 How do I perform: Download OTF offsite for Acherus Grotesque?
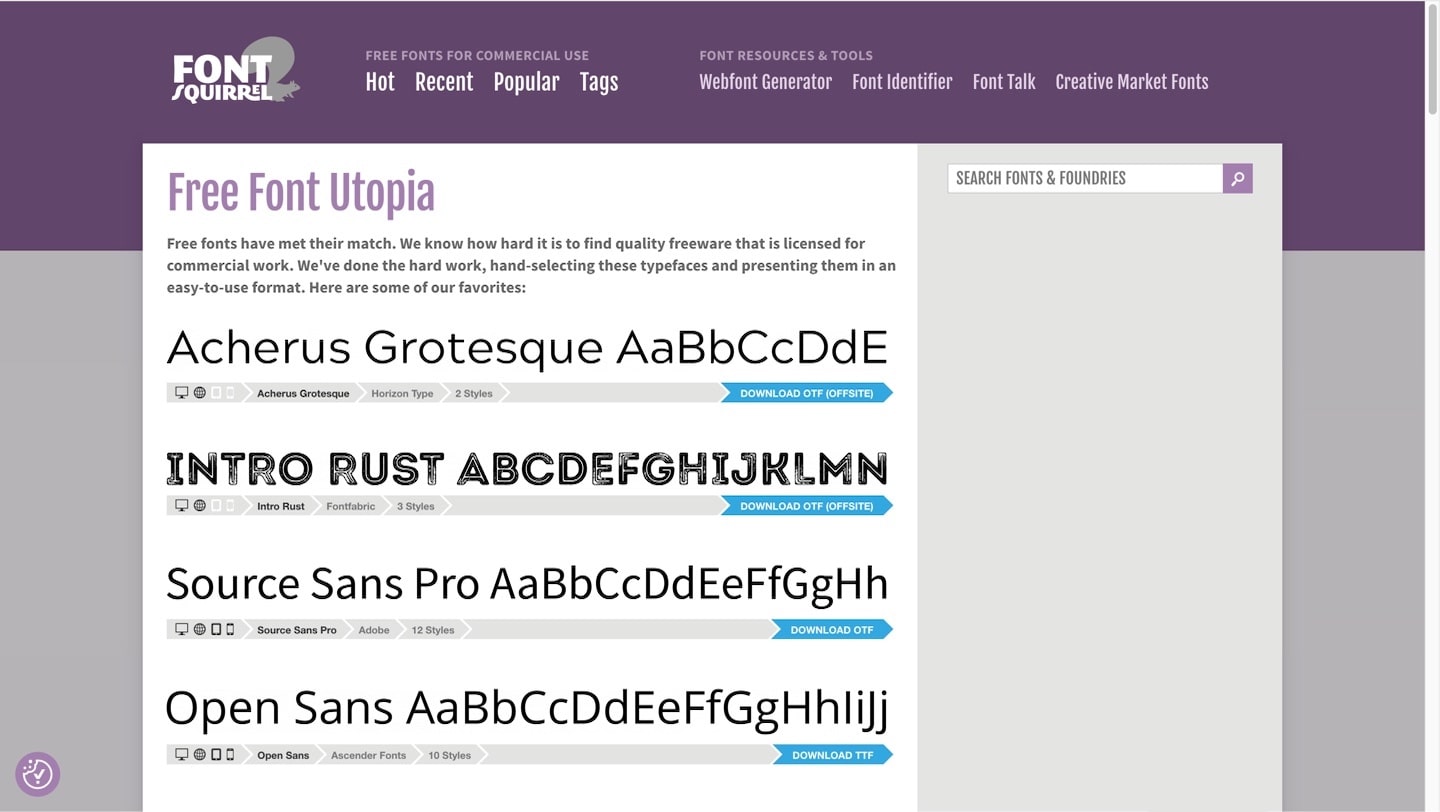click(806, 393)
